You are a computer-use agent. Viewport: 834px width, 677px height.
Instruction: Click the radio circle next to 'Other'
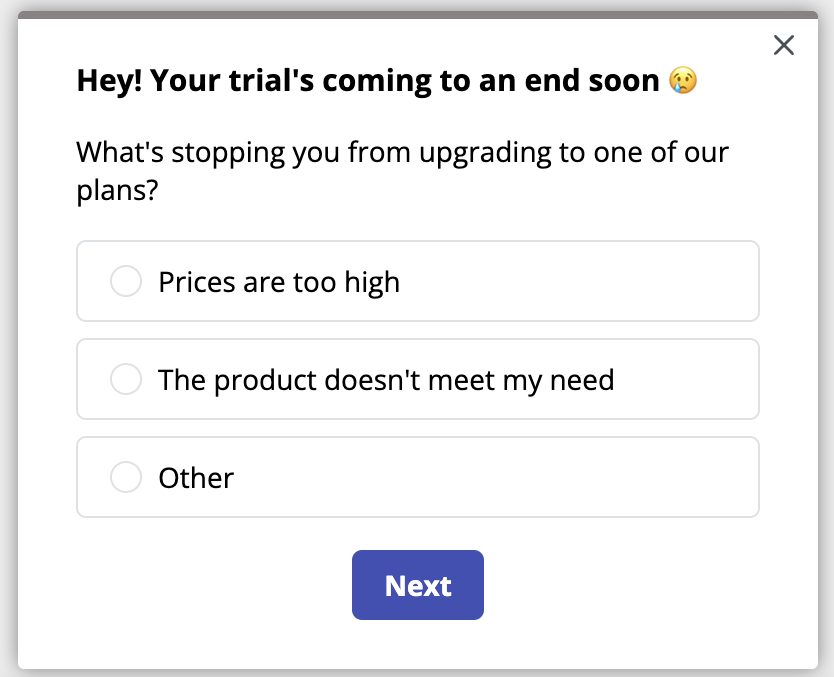tap(126, 477)
